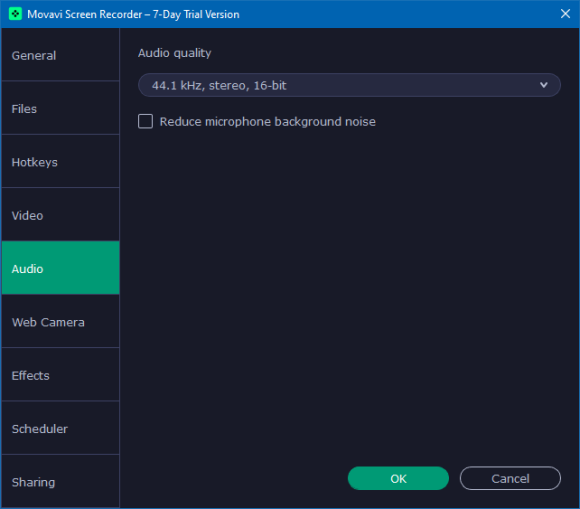Viewport: 580px width, 509px height.
Task: Open the Scheduler tab
Action: [61, 428]
